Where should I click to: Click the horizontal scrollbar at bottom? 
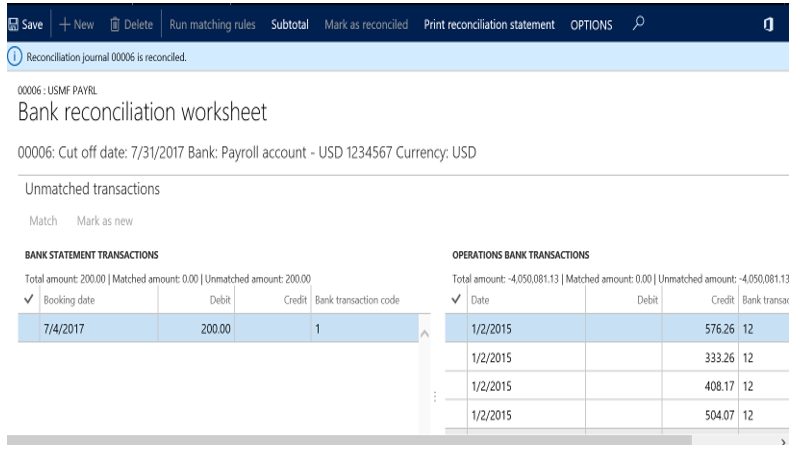tap(350, 439)
